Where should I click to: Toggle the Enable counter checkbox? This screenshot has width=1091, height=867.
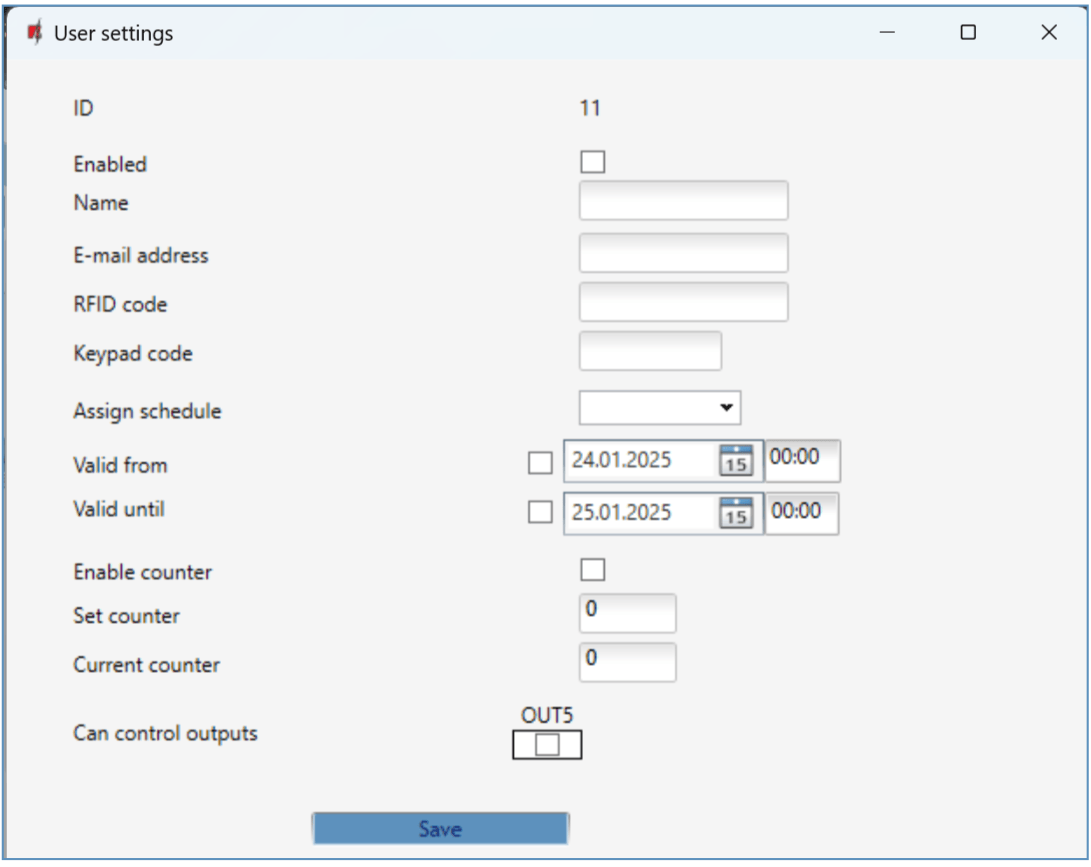tap(592, 570)
